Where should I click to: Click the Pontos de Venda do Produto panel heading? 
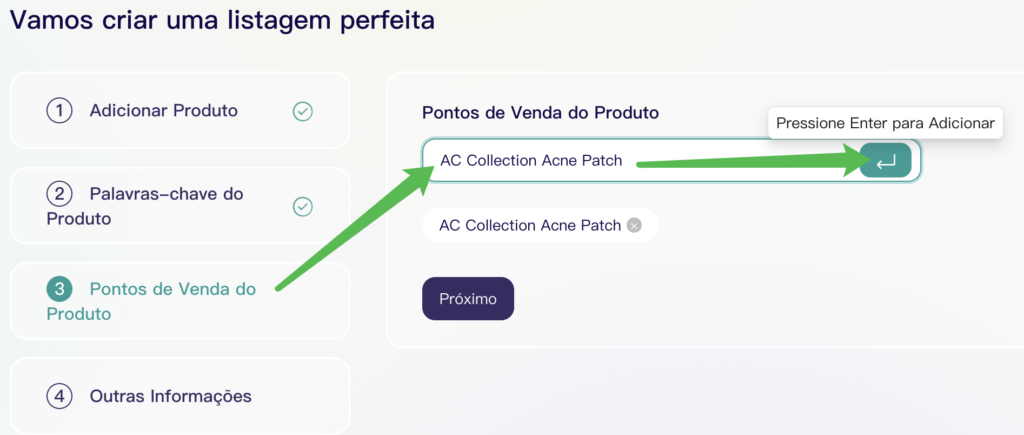(x=540, y=112)
